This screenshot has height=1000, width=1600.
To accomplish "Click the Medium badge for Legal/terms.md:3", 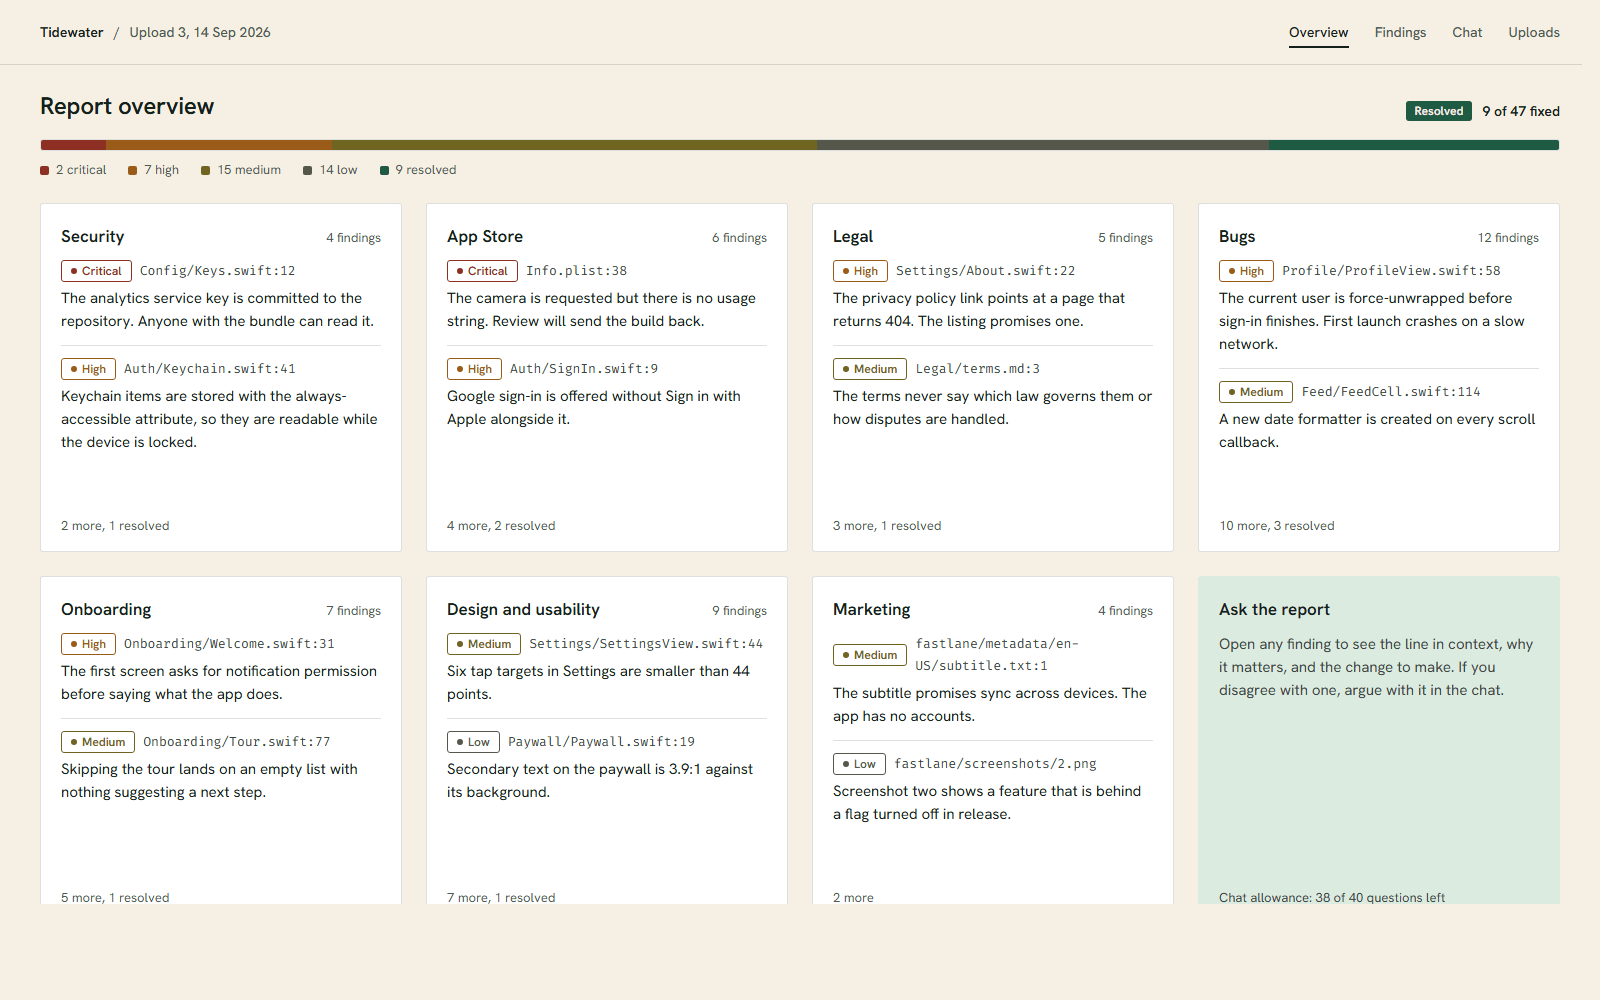I will 870,369.
